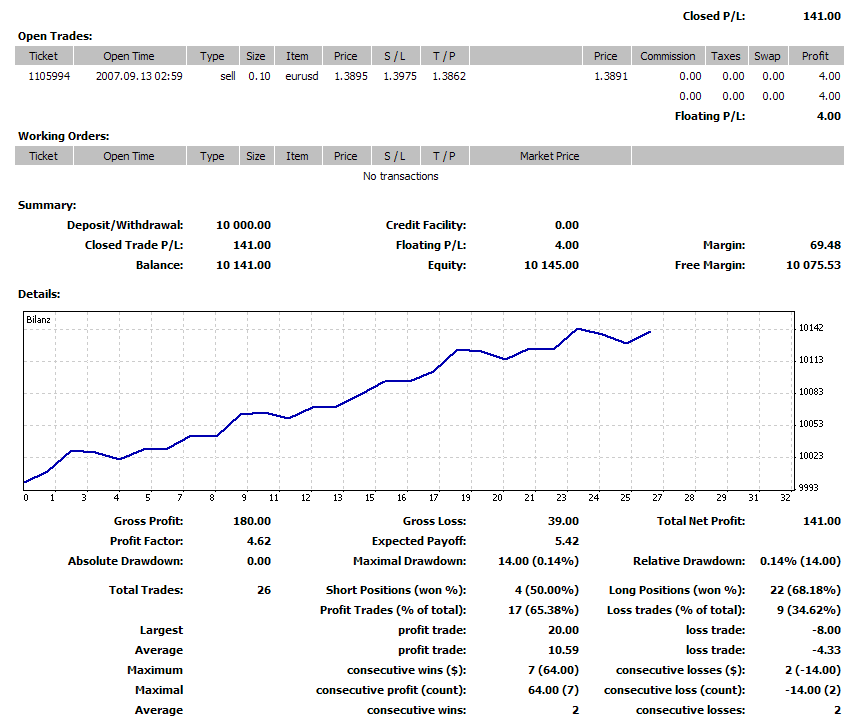The height and width of the screenshot is (721, 861).
Task: Click the Profit Factor value 4.62
Action: pyautogui.click(x=259, y=541)
